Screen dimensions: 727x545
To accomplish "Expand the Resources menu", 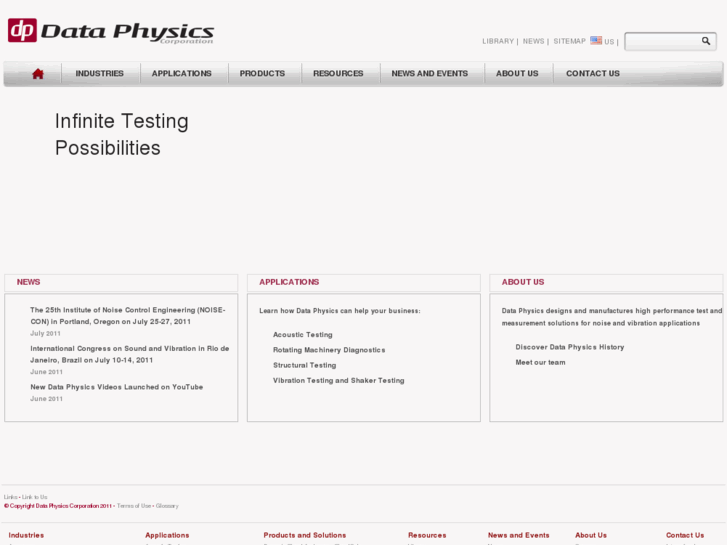I will click(338, 73).
